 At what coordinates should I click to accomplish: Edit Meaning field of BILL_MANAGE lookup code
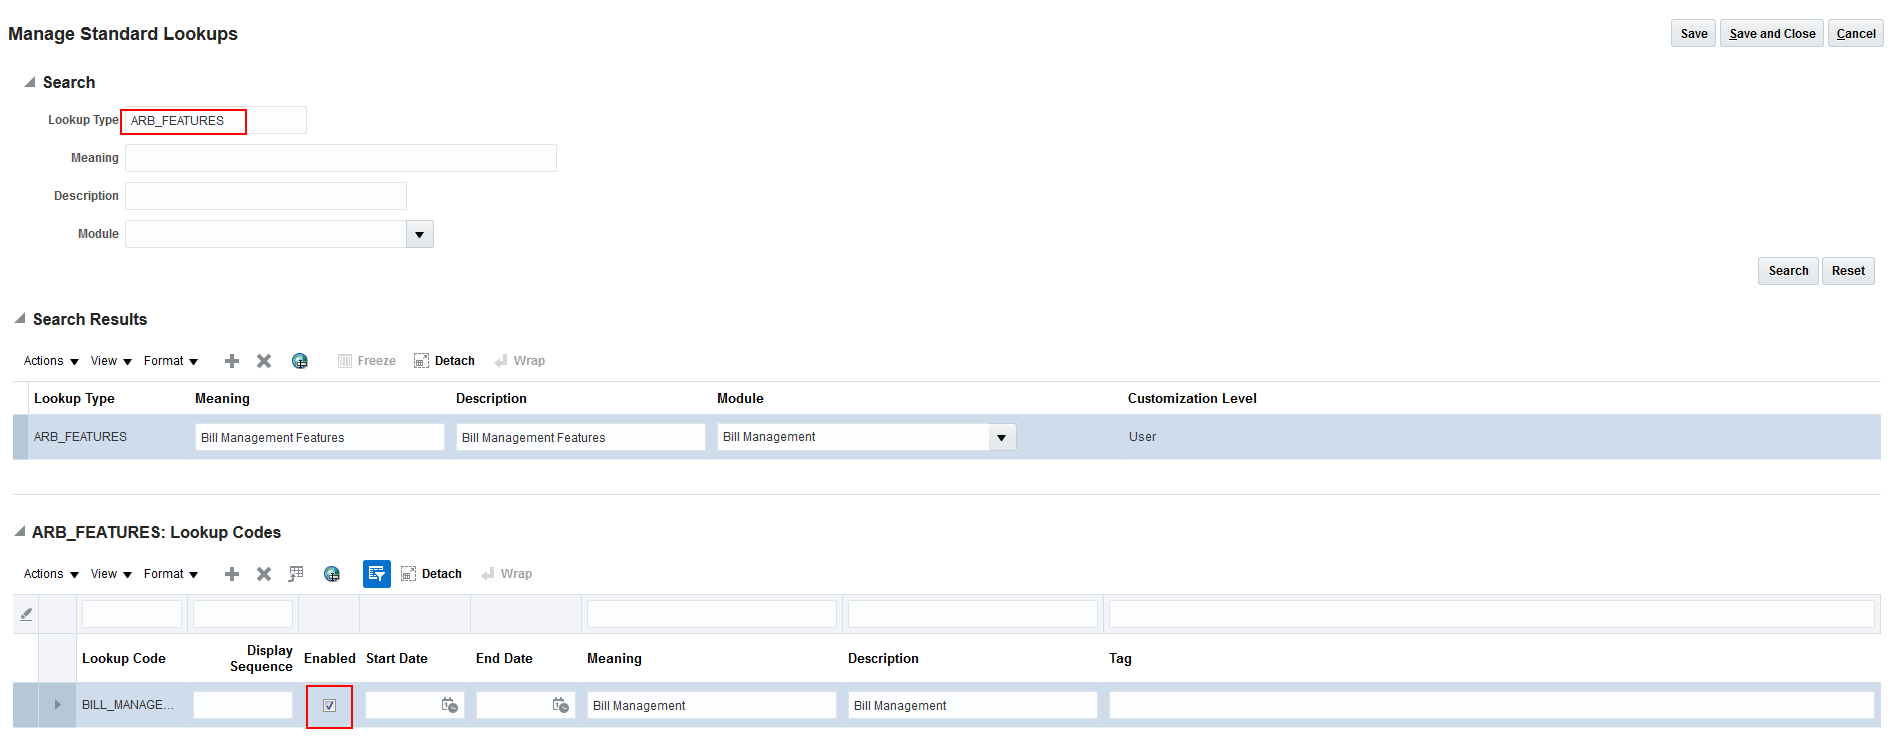pyautogui.click(x=712, y=705)
